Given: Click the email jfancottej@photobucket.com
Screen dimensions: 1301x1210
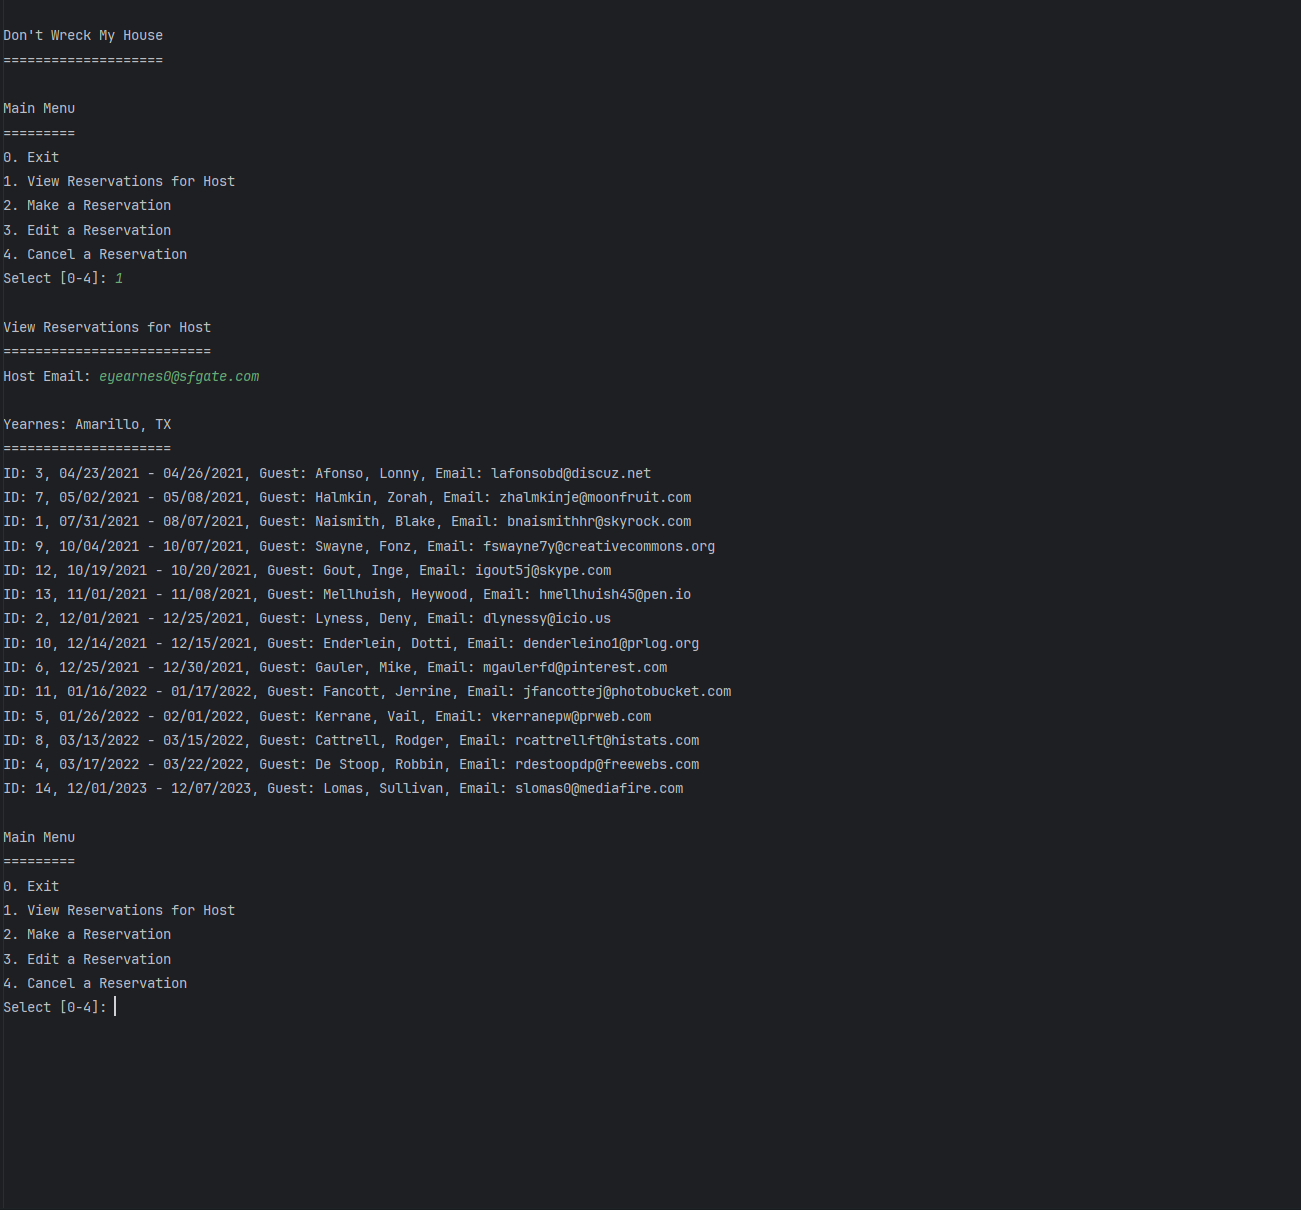Looking at the screenshot, I should [x=626, y=692].
